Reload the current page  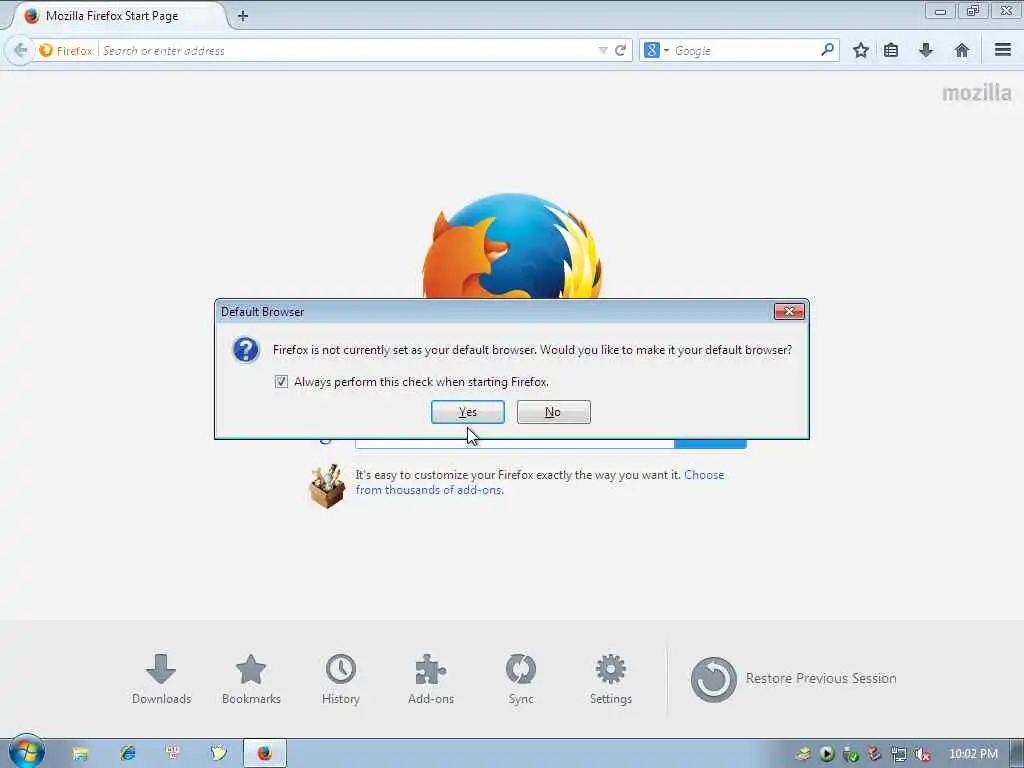[x=620, y=50]
